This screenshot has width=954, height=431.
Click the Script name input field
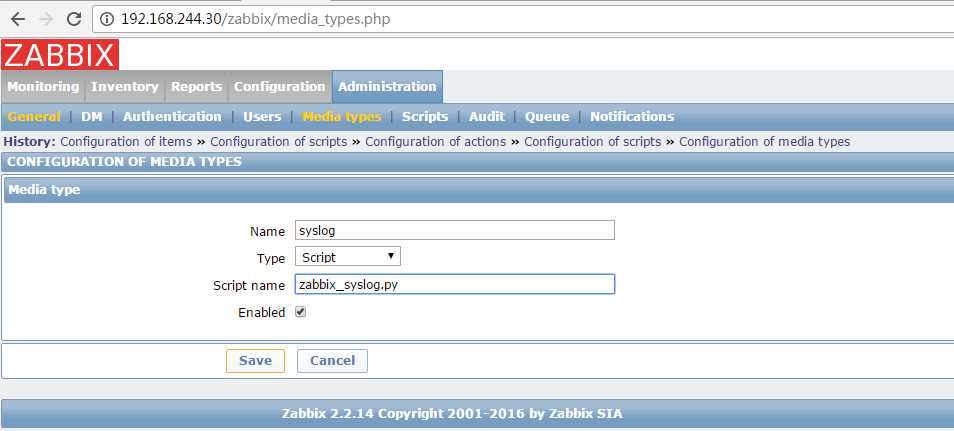point(454,284)
